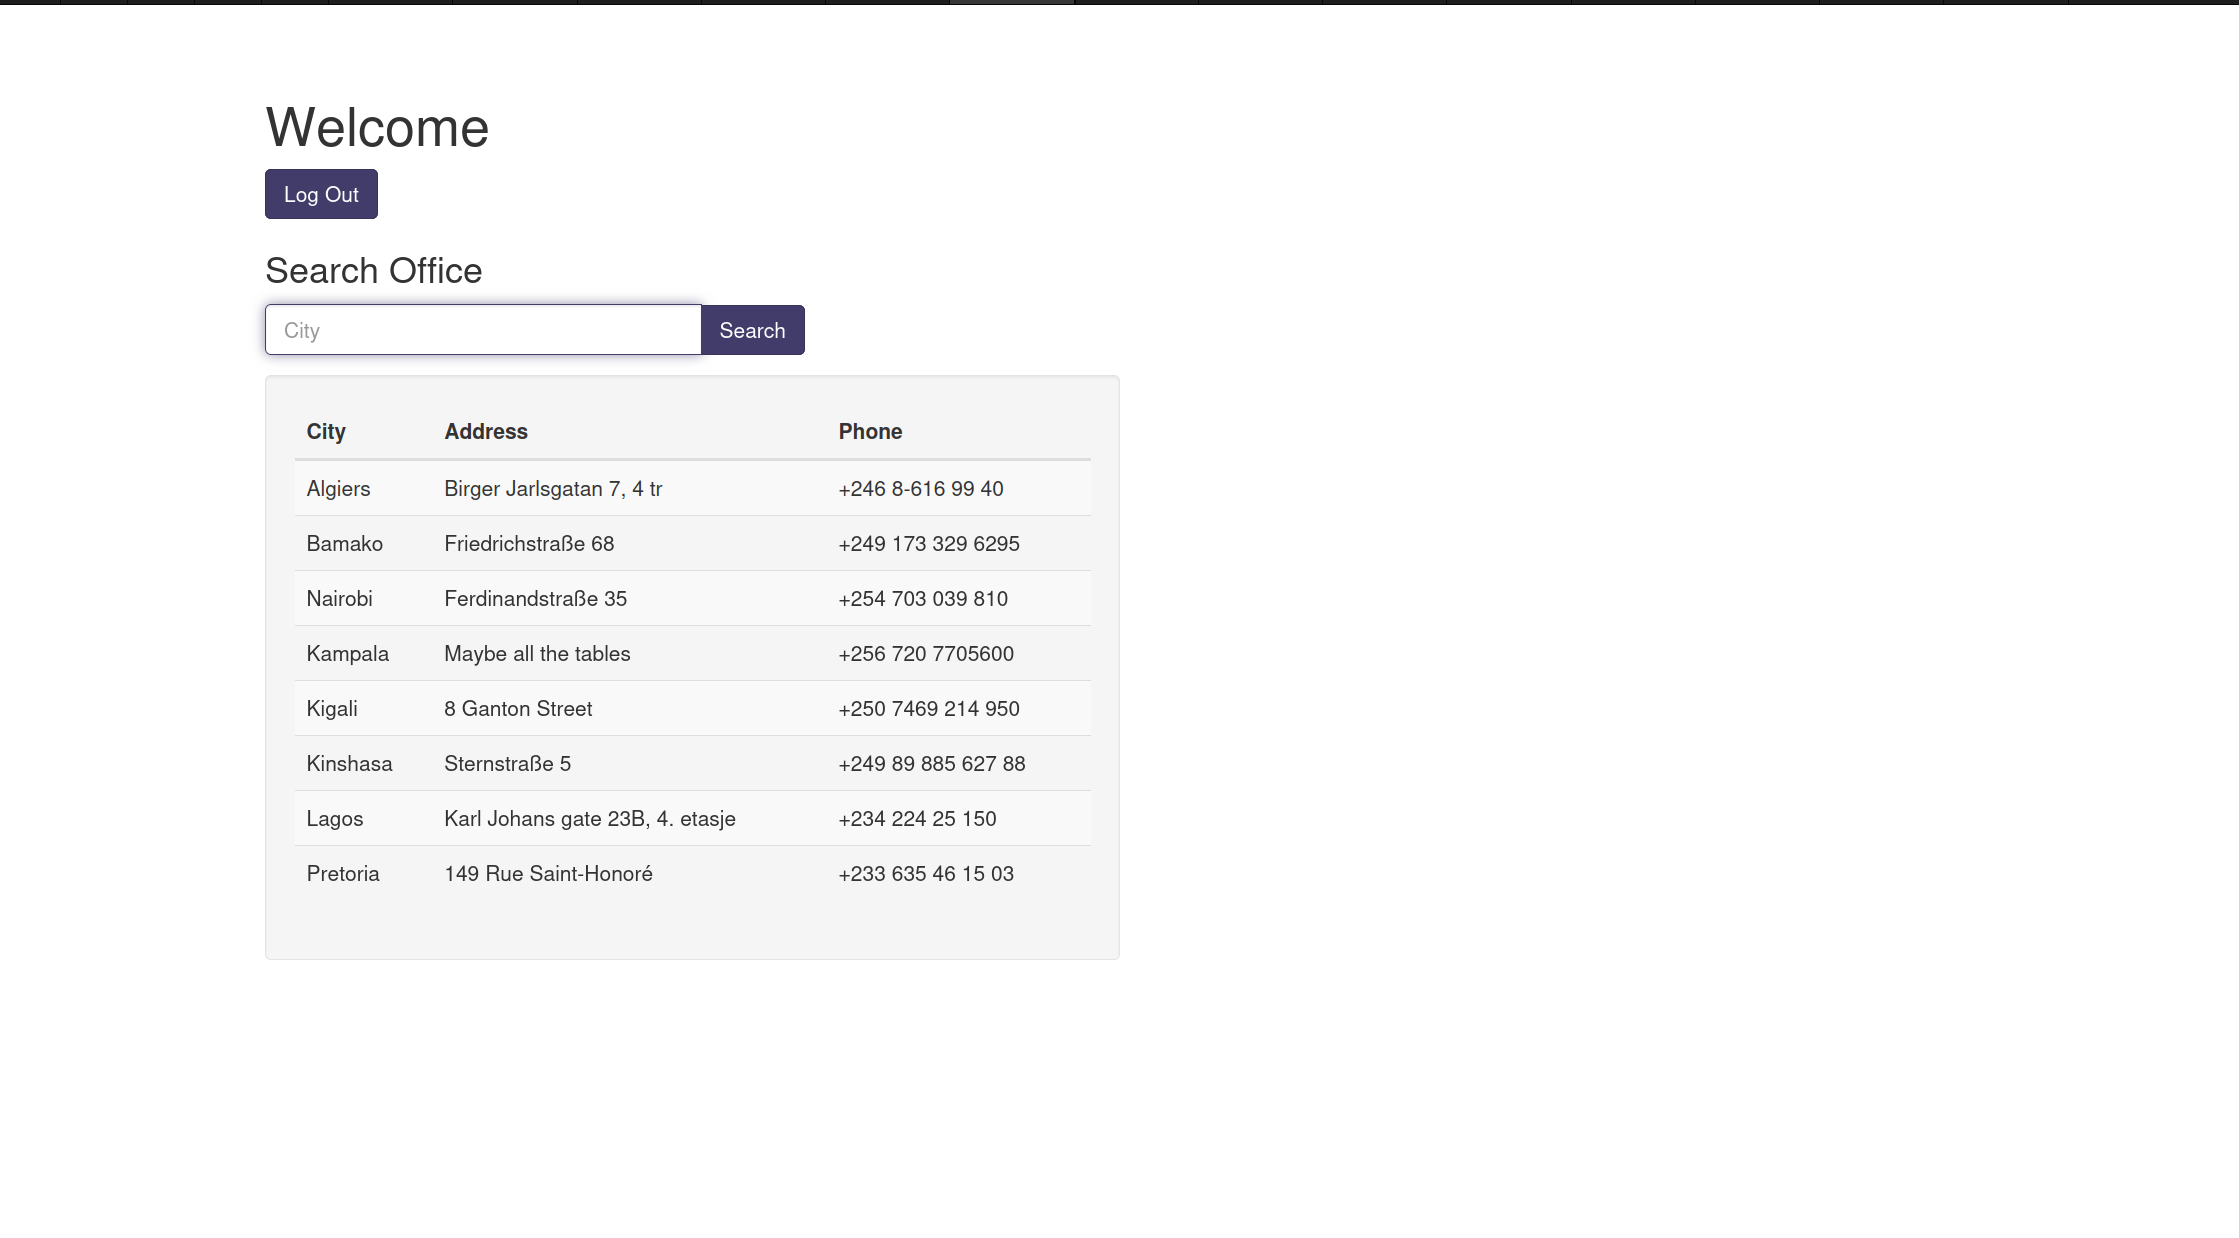Click the 8 Ganton Street address
The width and height of the screenshot is (2239, 1238).
click(x=518, y=709)
